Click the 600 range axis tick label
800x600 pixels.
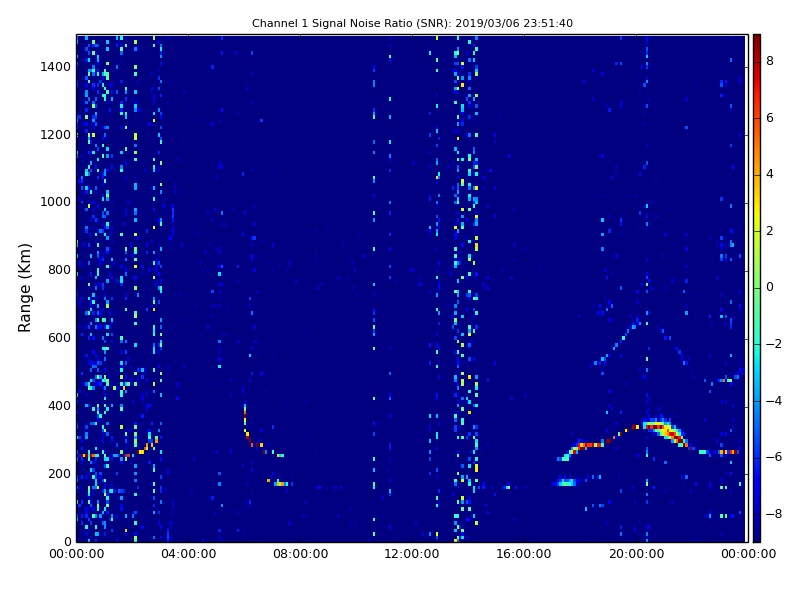(60, 338)
